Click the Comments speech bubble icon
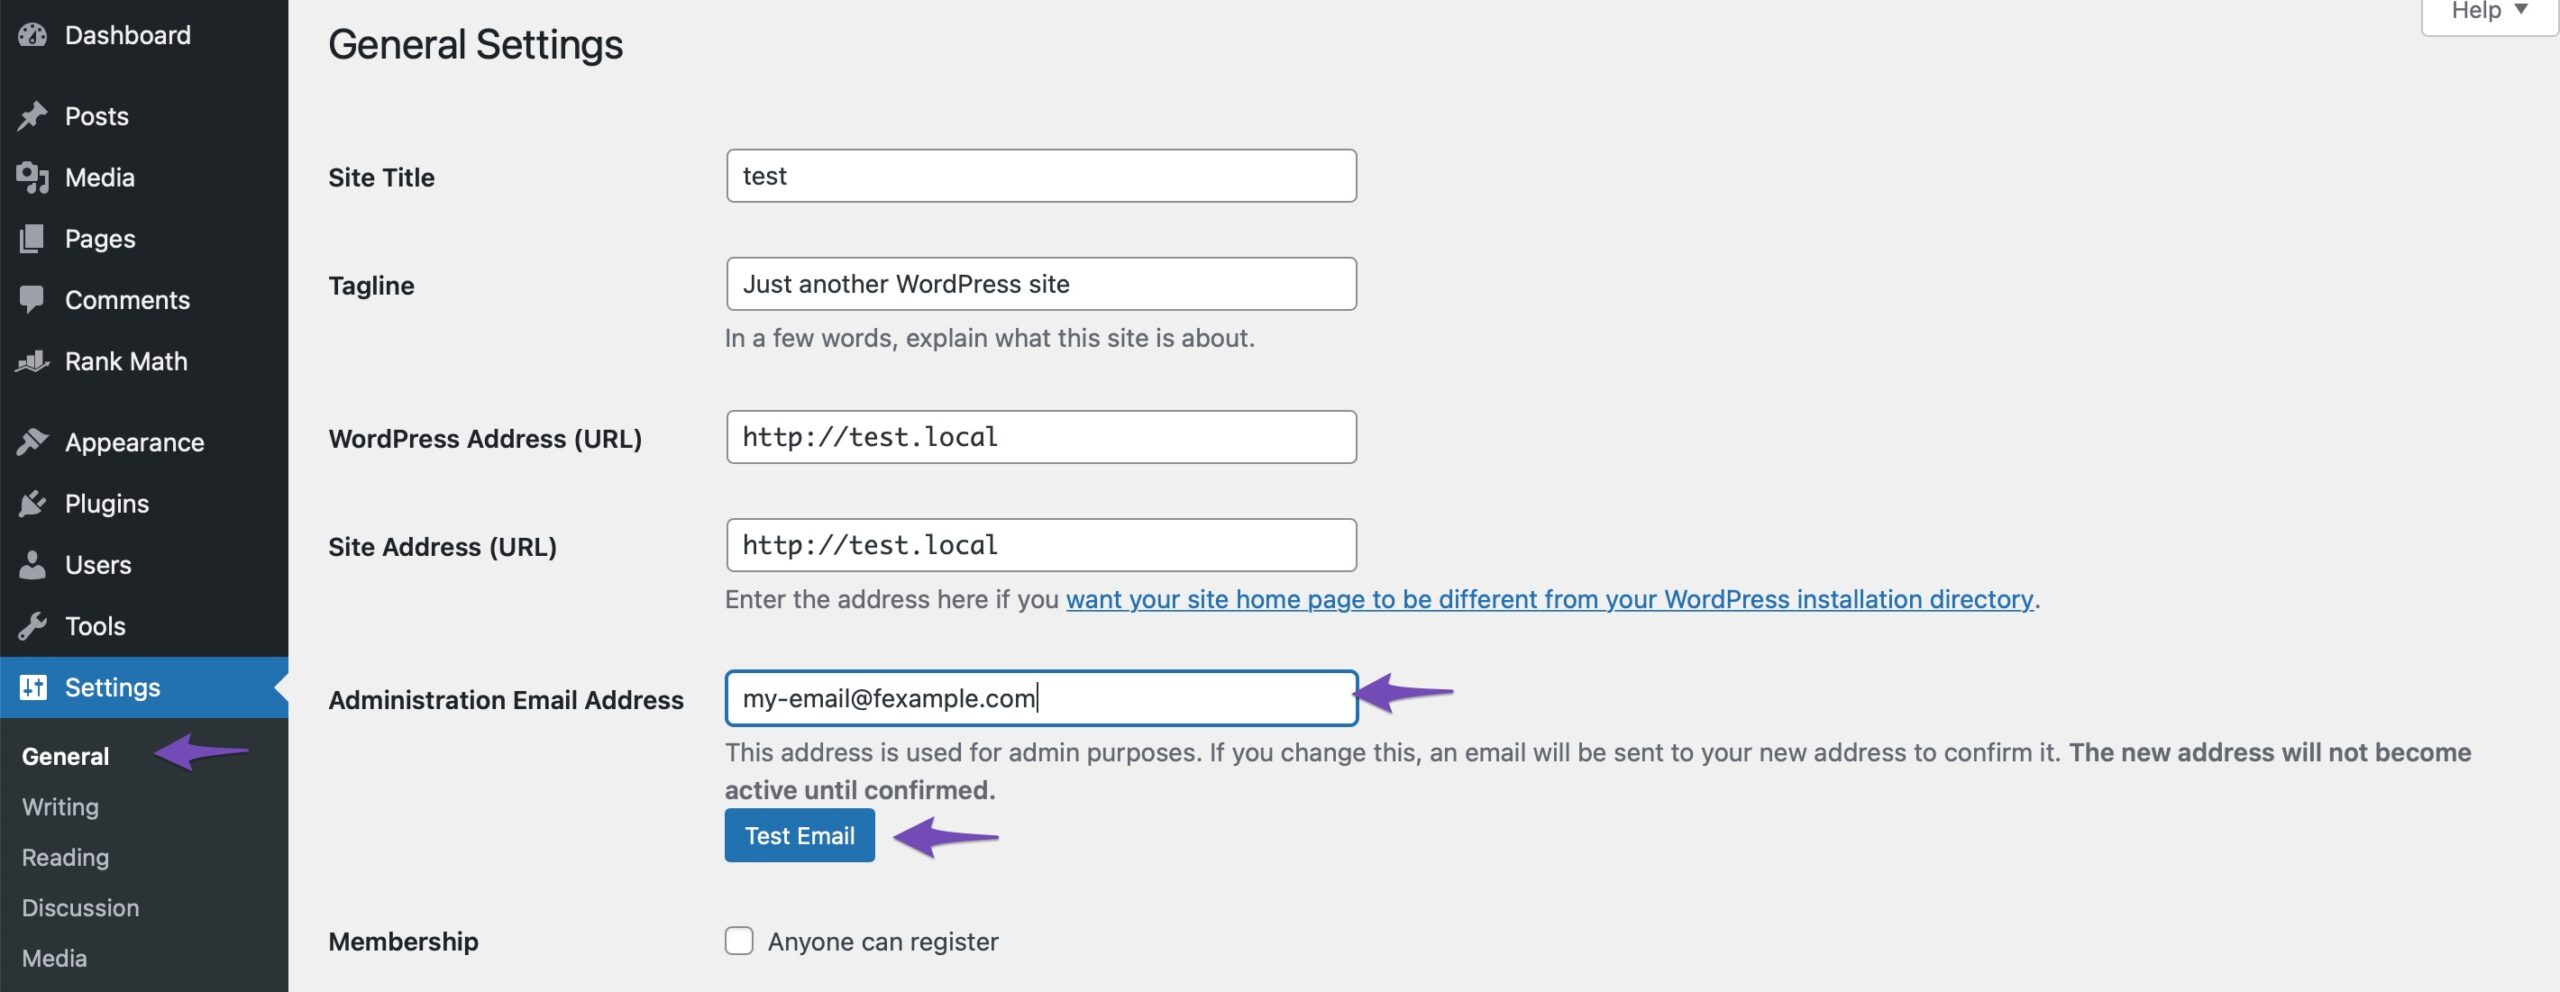Viewport: 2560px width, 992px height. pyautogui.click(x=33, y=299)
